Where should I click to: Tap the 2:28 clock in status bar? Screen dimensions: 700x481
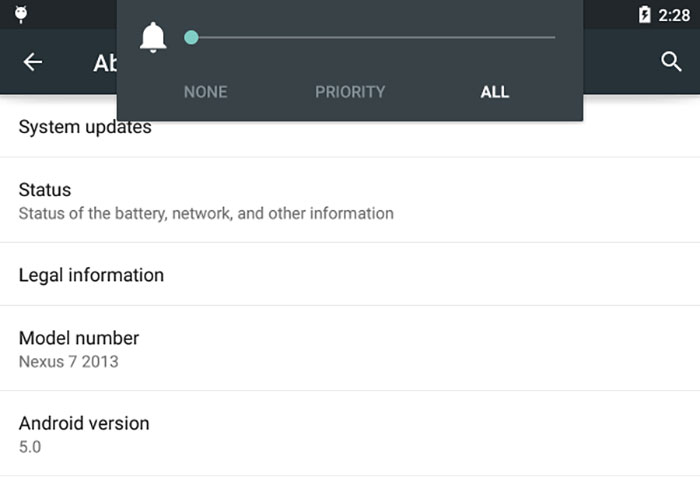[x=674, y=15]
